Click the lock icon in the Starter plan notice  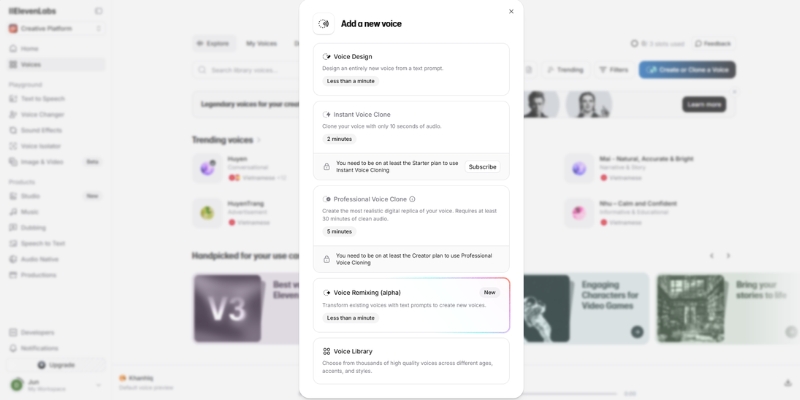(x=326, y=167)
